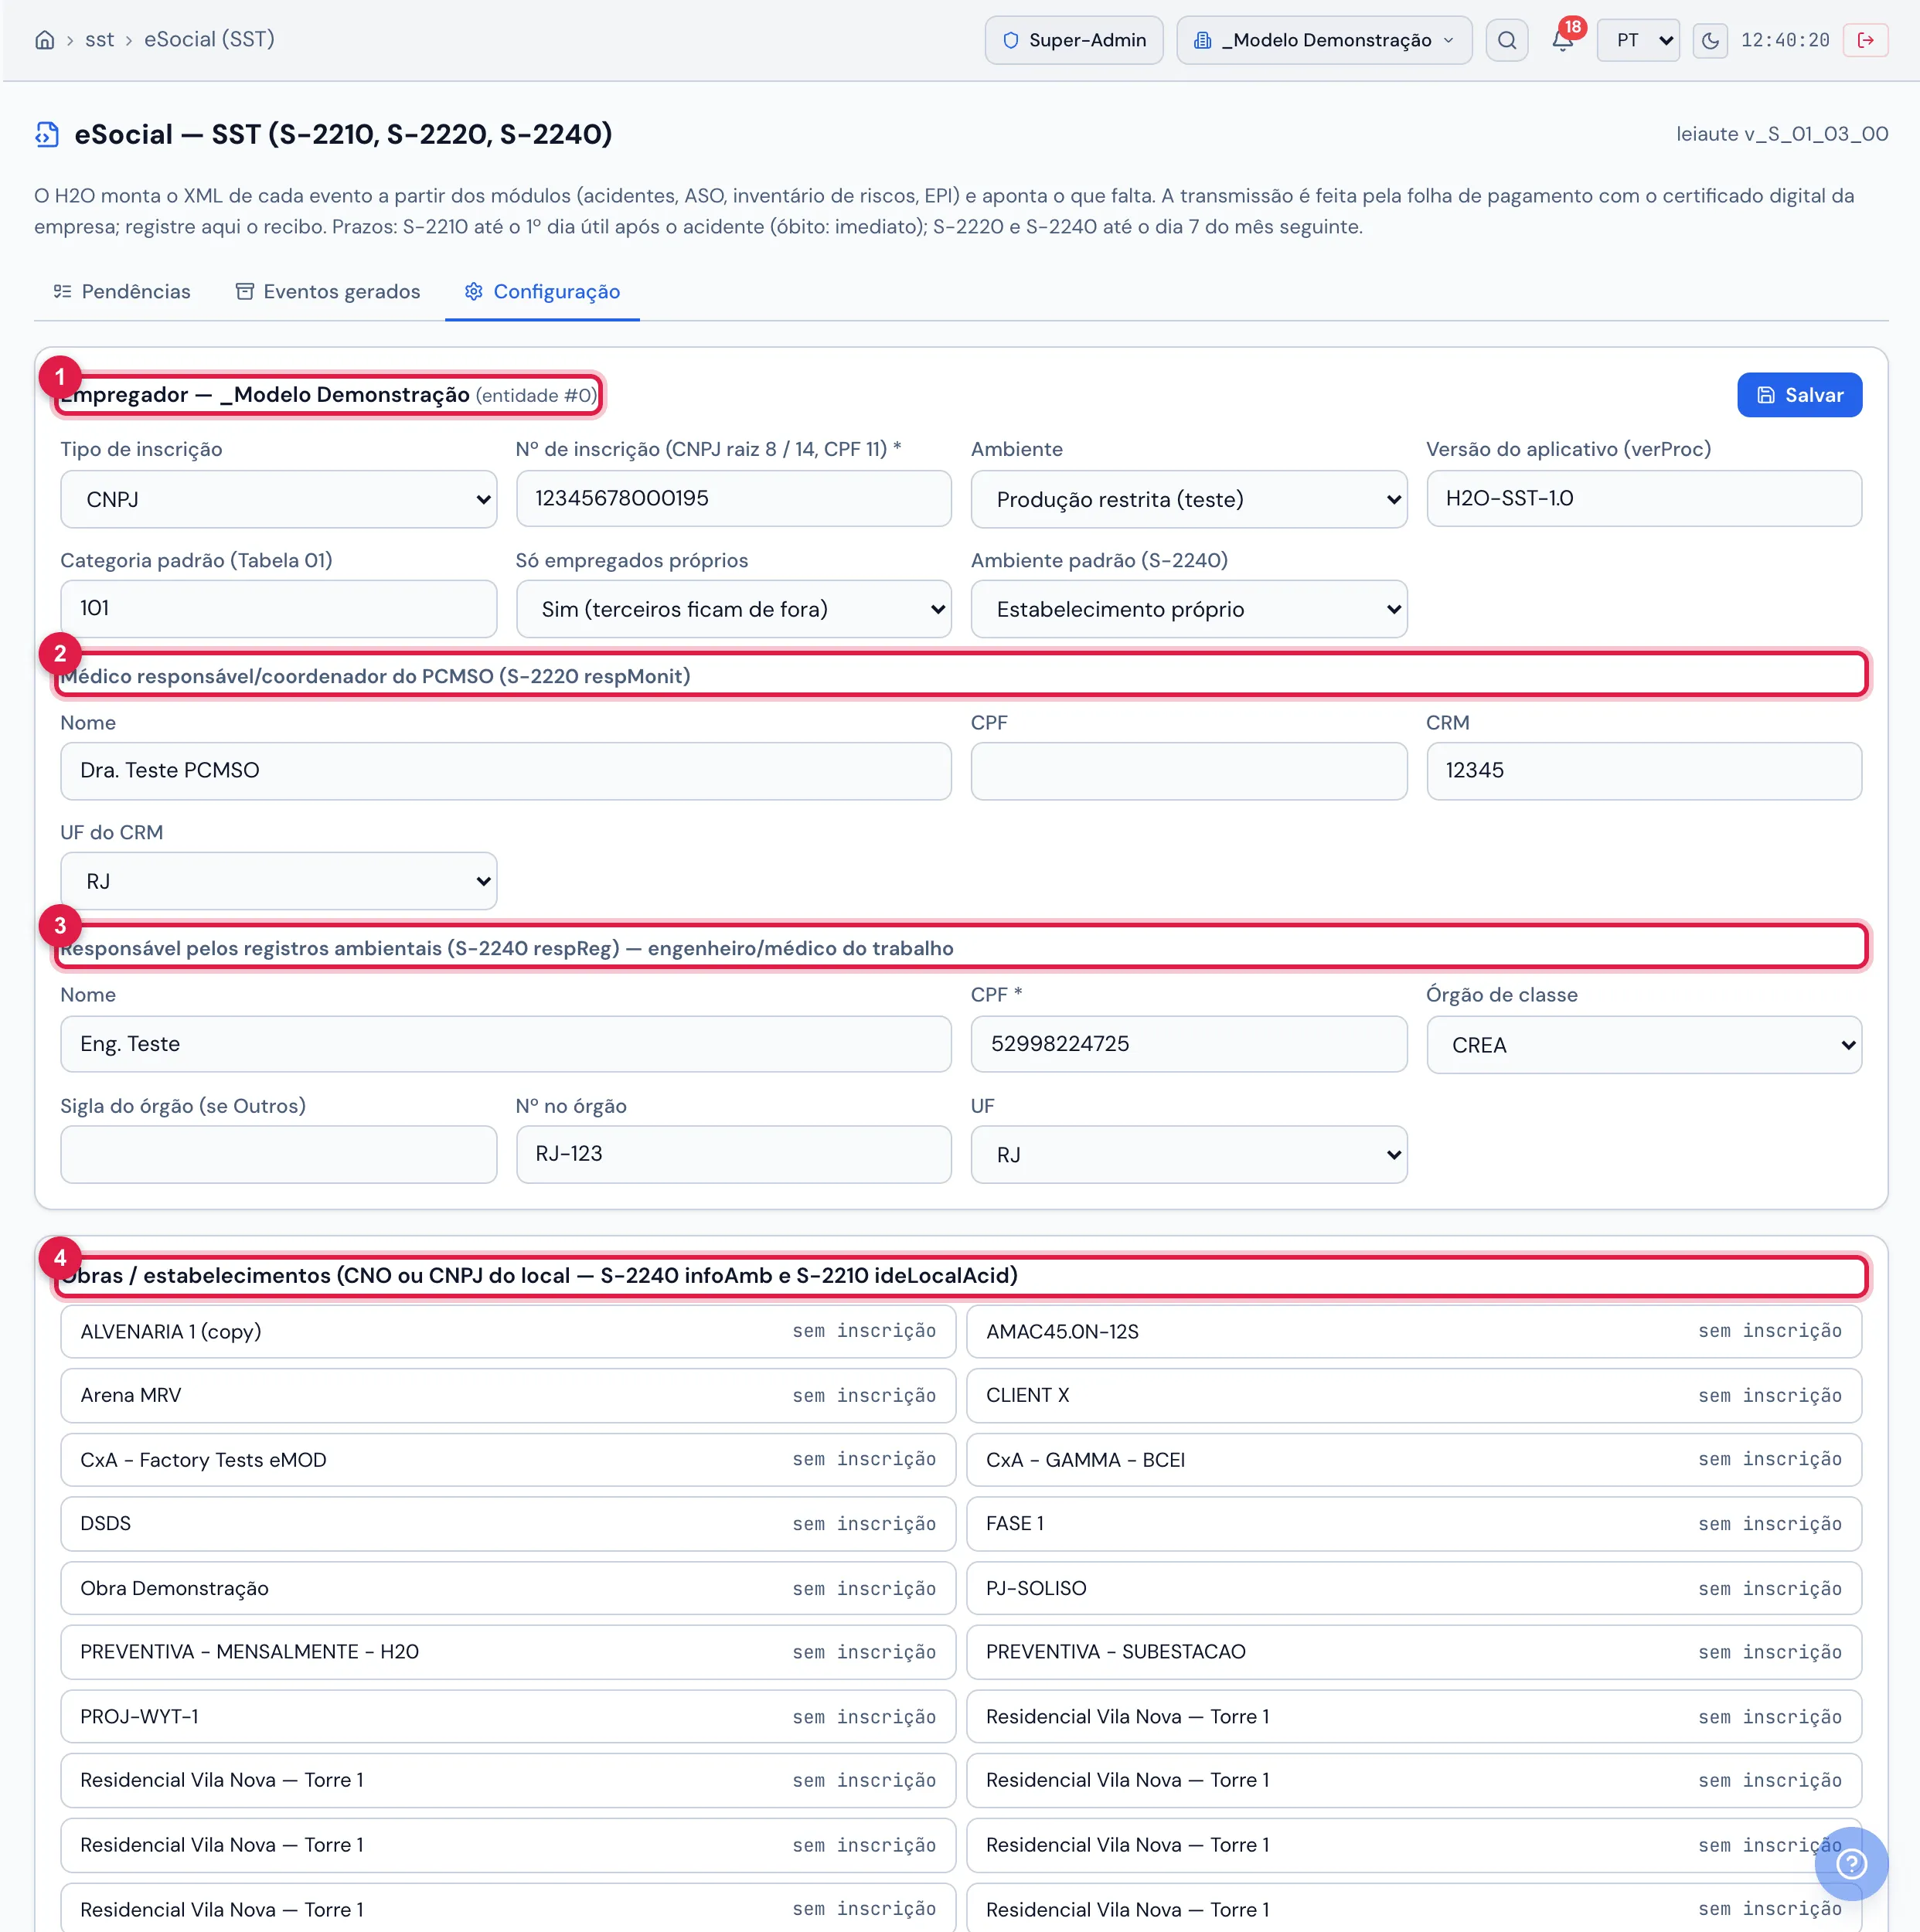Viewport: 1920px width, 1932px height.
Task: Select the PROJ-WYT-1 row
Action: [x=508, y=1717]
